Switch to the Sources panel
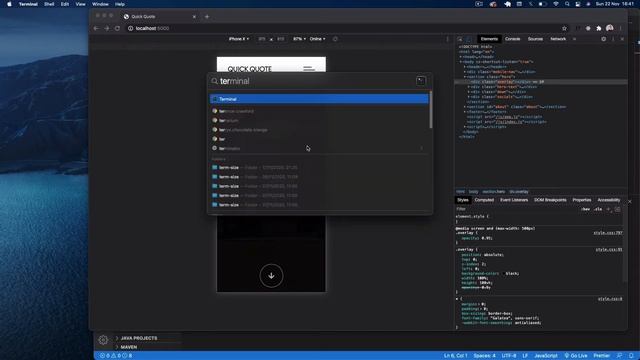Image resolution: width=640 pixels, height=360 pixels. [x=535, y=39]
